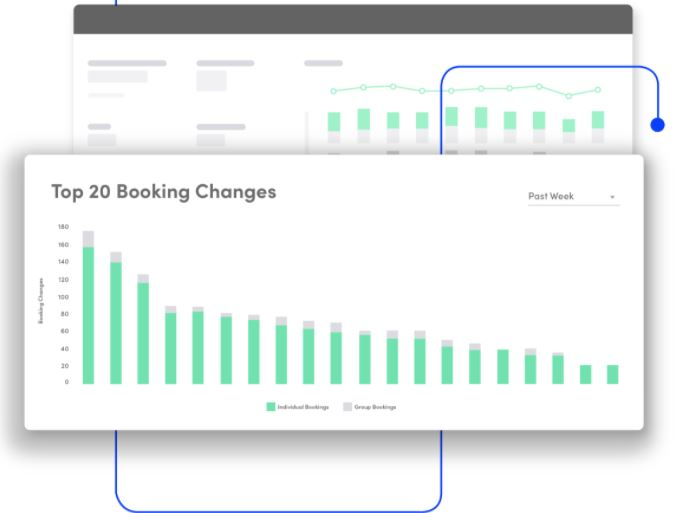Select the final rightmost green bar

[612, 375]
